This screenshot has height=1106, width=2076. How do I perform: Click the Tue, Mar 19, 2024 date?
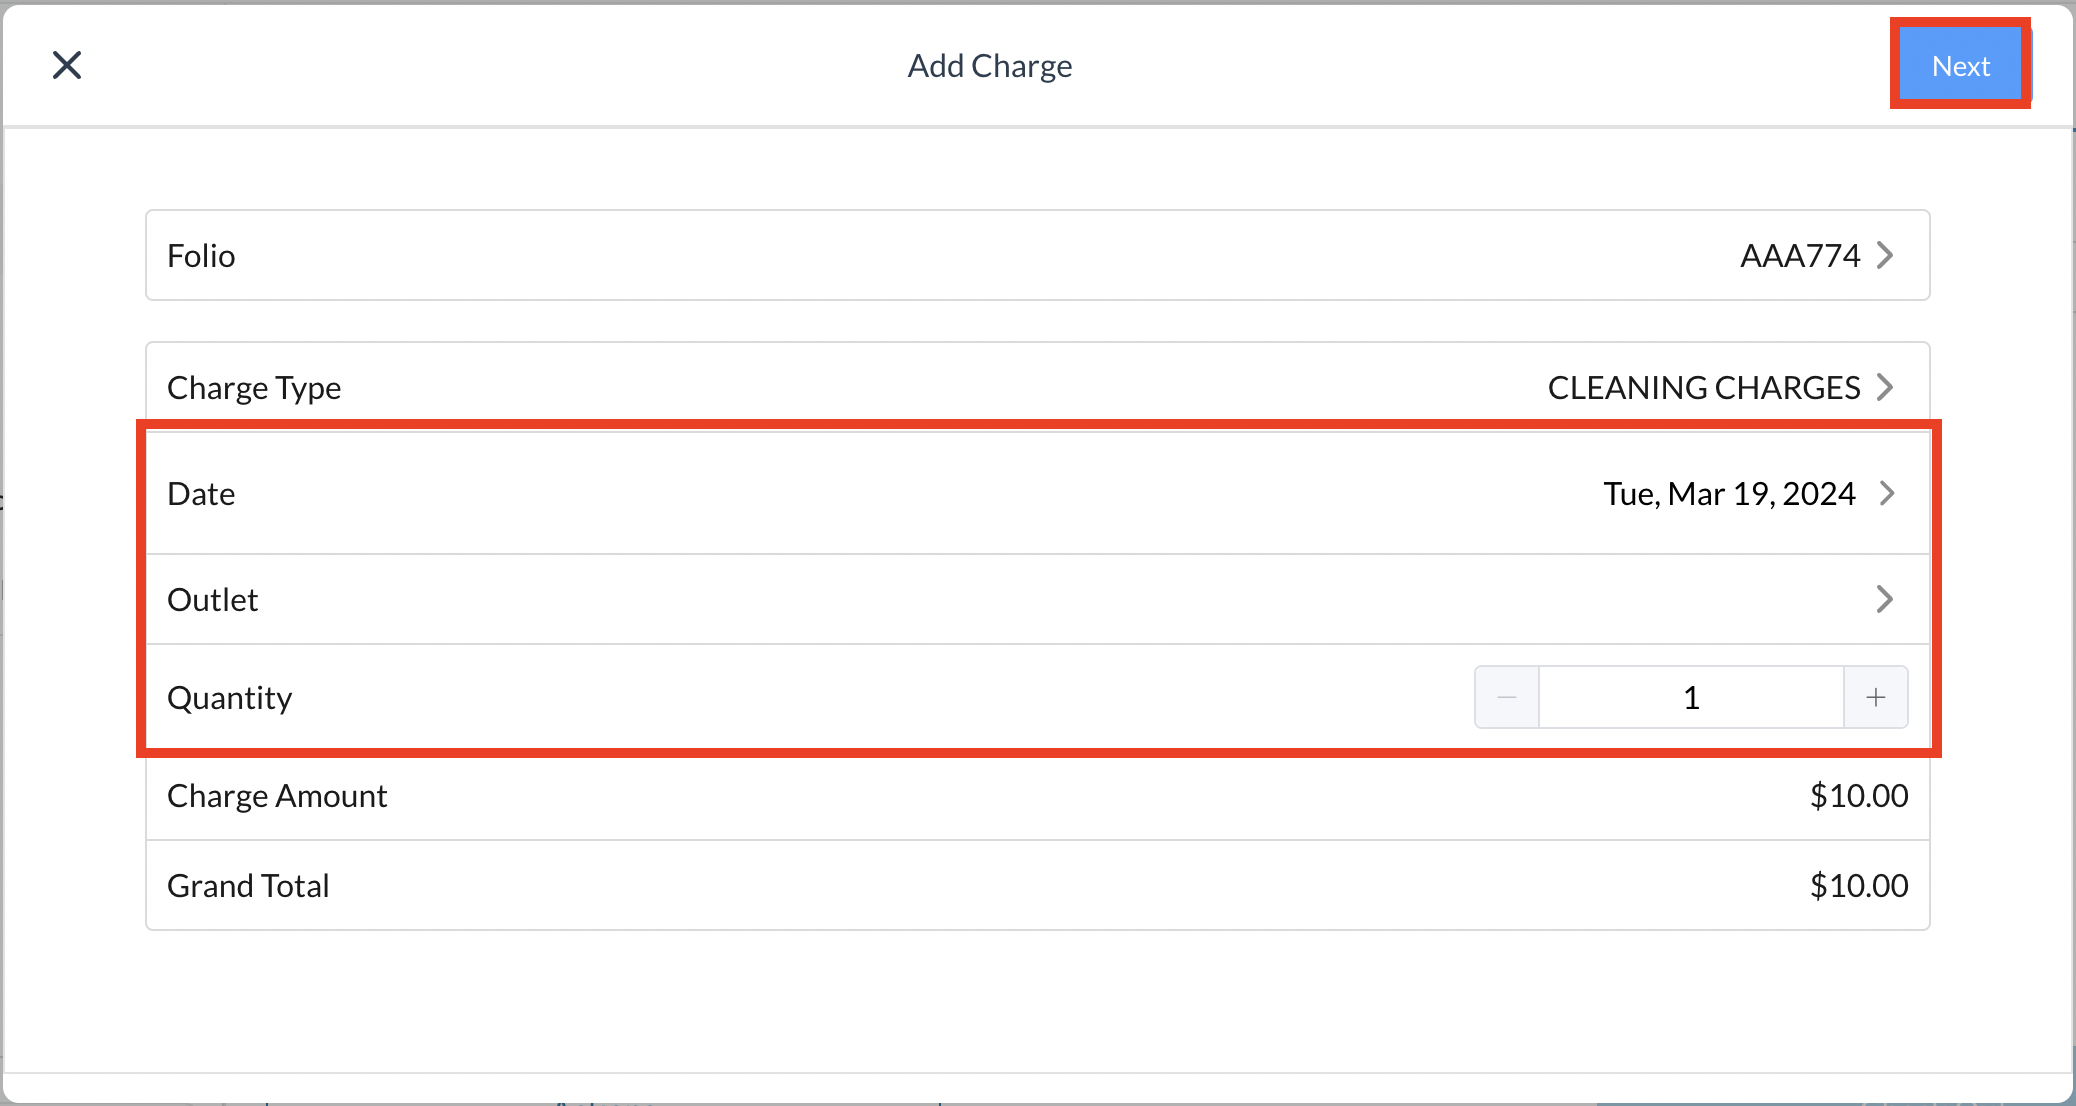pyautogui.click(x=1729, y=494)
